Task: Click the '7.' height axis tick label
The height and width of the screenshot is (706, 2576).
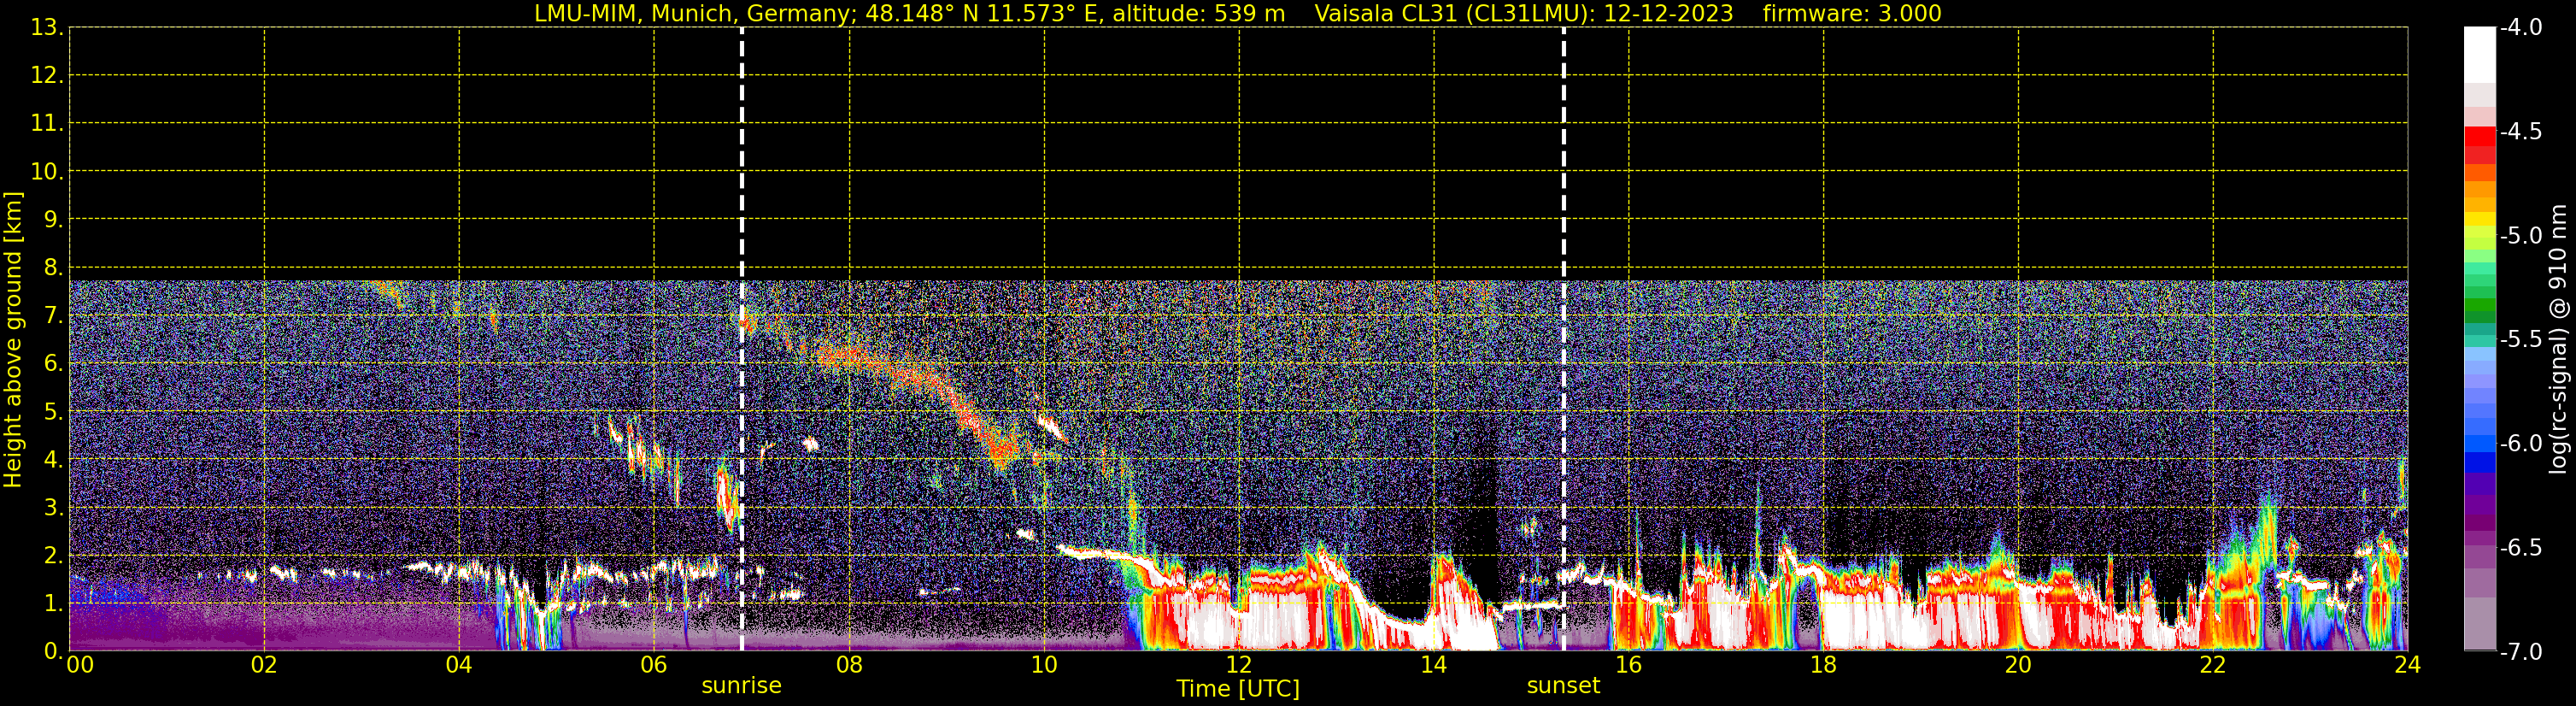Action: tap(54, 316)
